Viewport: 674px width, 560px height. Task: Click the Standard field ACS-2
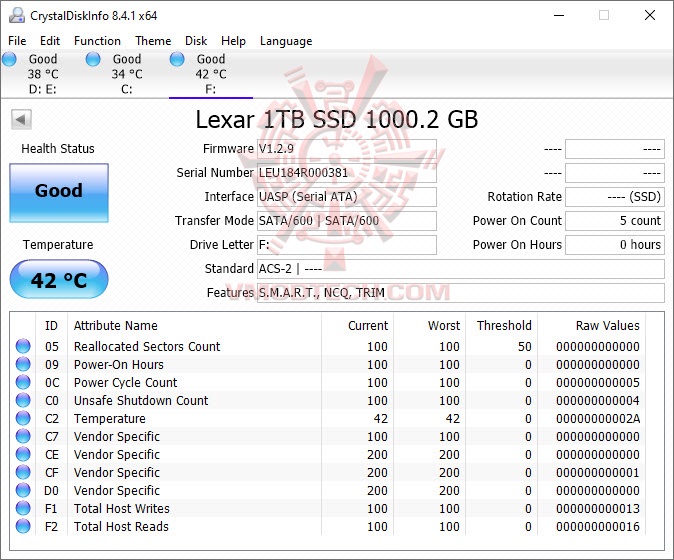tap(461, 269)
